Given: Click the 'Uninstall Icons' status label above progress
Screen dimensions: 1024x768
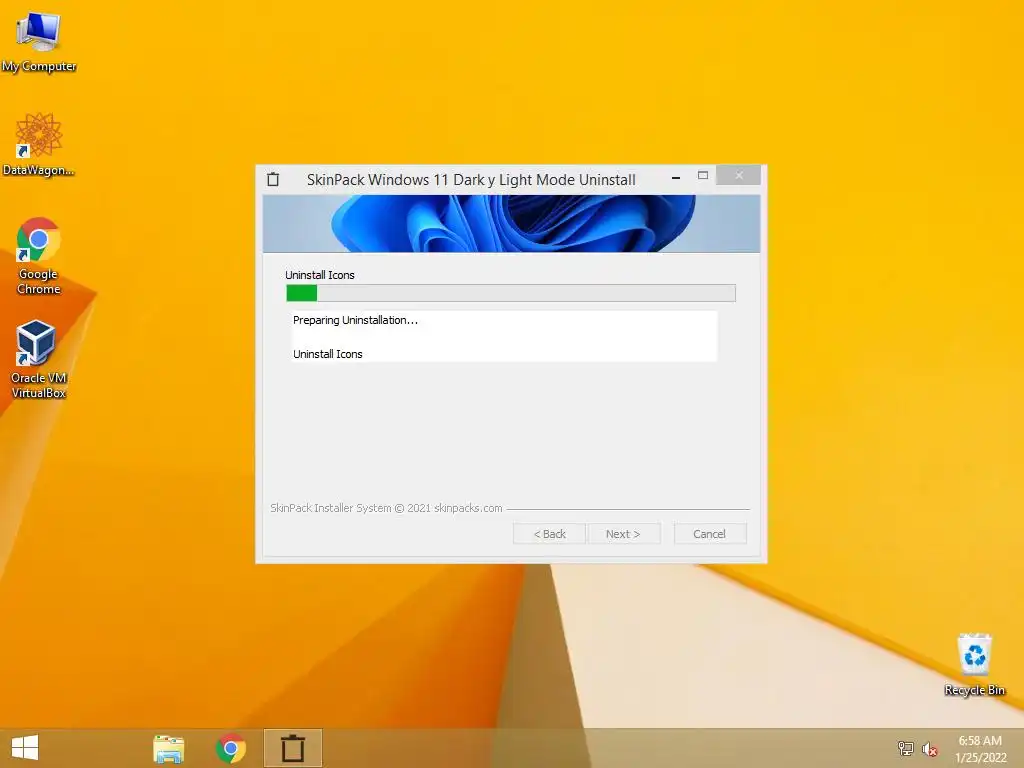Looking at the screenshot, I should (x=319, y=275).
